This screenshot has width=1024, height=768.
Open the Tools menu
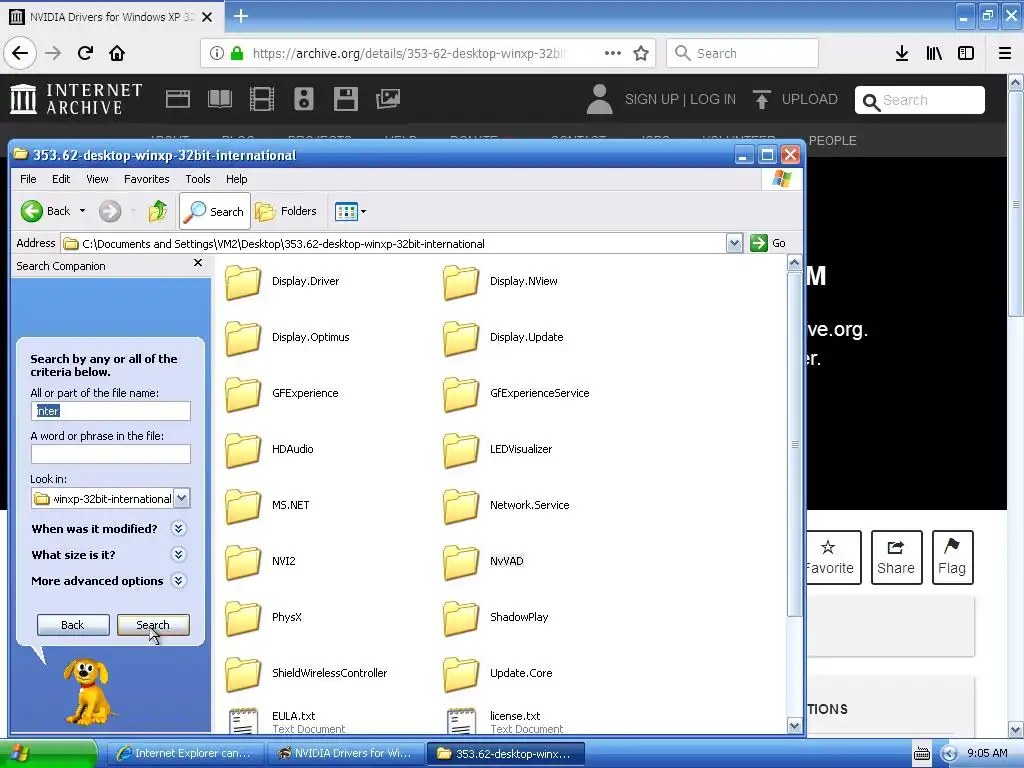197,179
